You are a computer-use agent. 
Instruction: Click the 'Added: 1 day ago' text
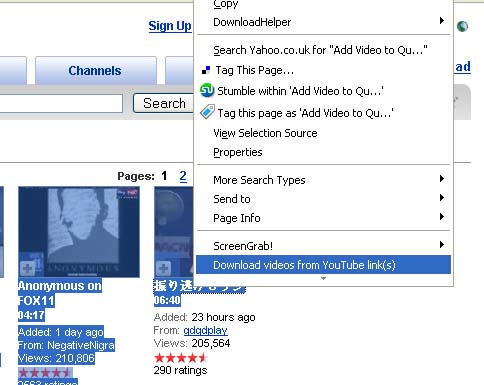coord(61,332)
